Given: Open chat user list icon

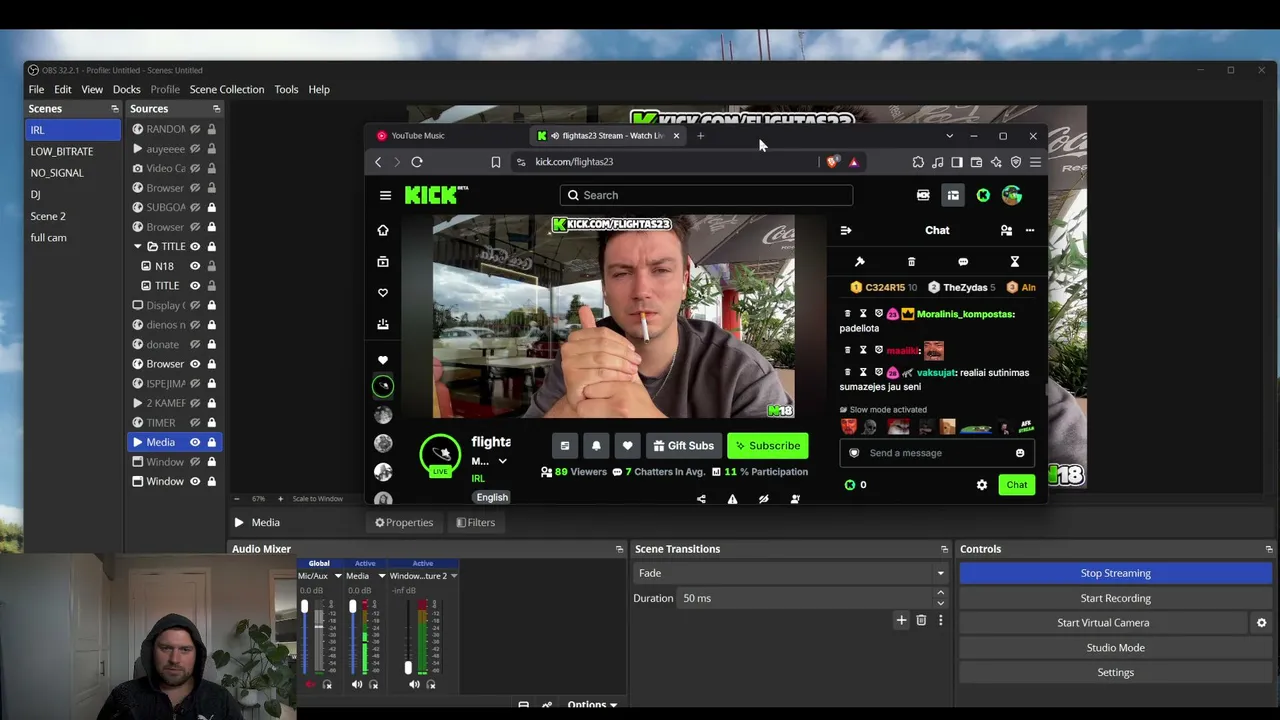Looking at the screenshot, I should pos(1006,231).
